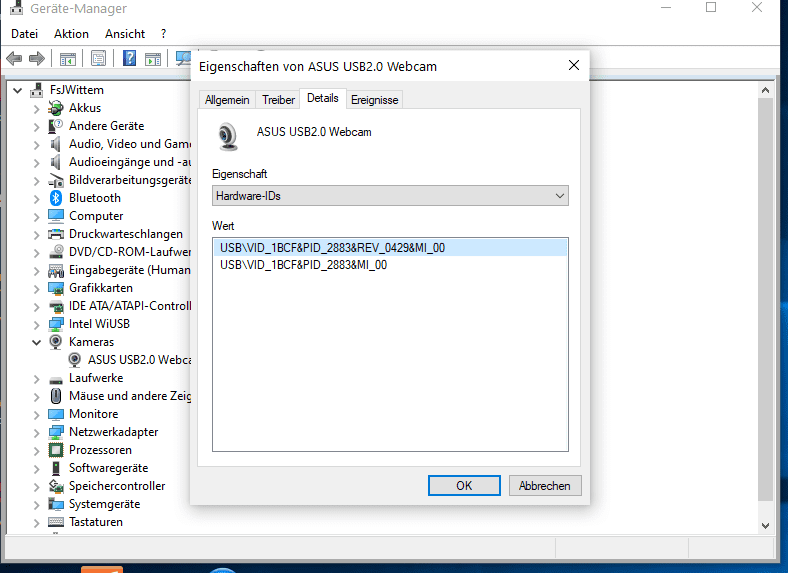Image resolution: width=788 pixels, height=573 pixels.
Task: Open Help via blue question mark icon
Action: tap(129, 58)
